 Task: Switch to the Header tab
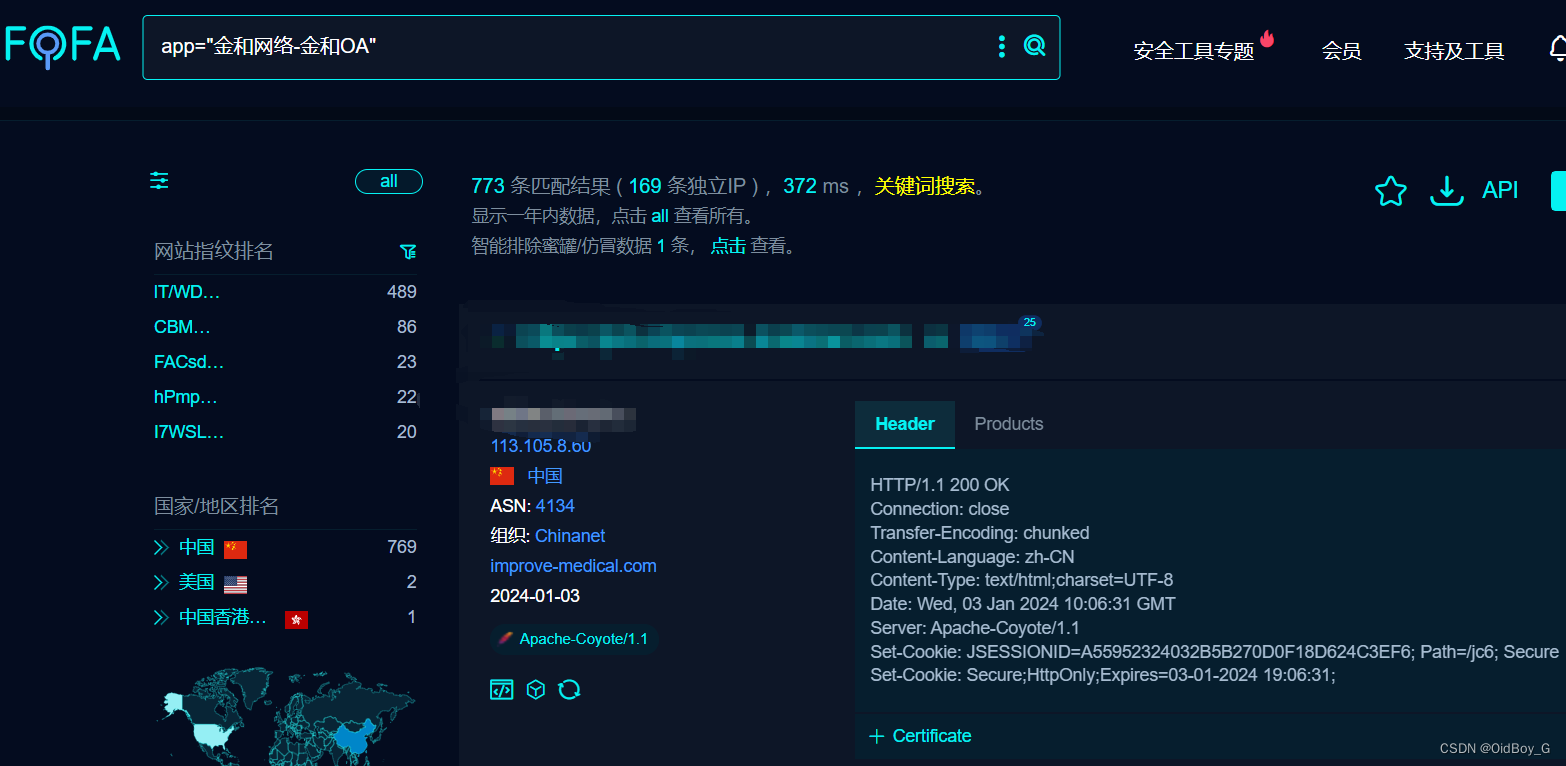905,424
